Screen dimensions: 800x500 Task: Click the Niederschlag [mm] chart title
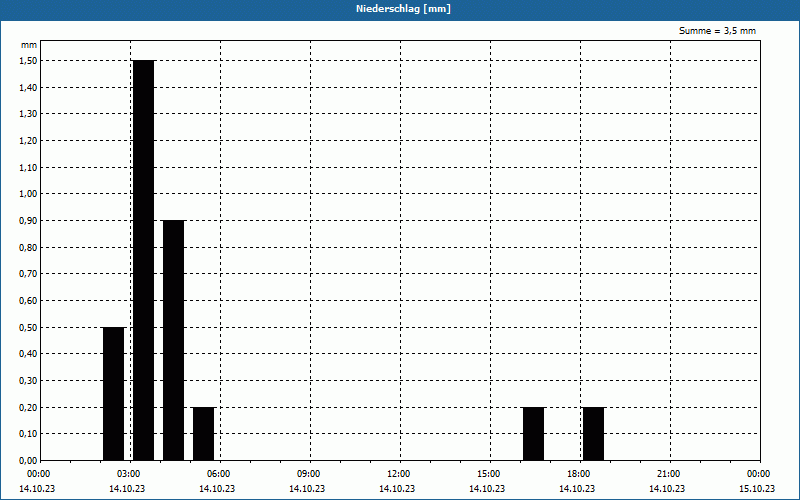pyautogui.click(x=403, y=9)
